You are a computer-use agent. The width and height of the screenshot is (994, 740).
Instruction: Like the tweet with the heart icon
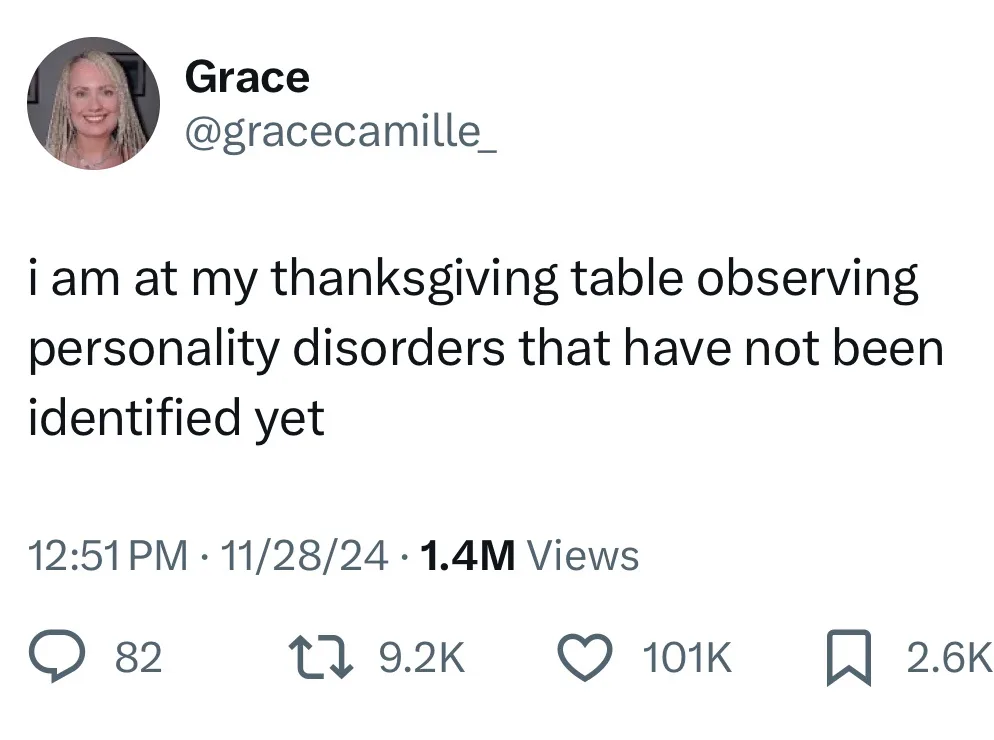point(584,658)
